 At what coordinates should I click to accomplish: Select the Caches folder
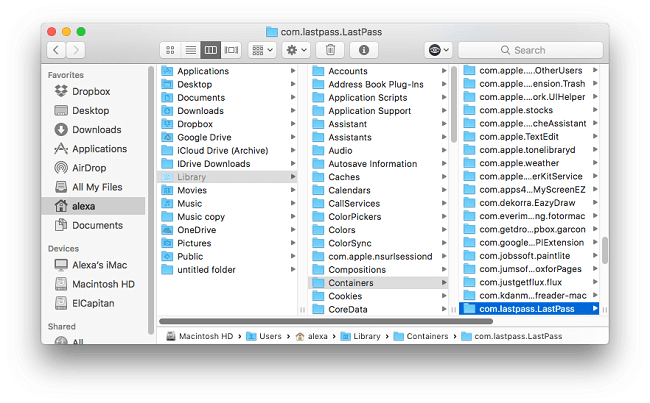click(x=378, y=177)
